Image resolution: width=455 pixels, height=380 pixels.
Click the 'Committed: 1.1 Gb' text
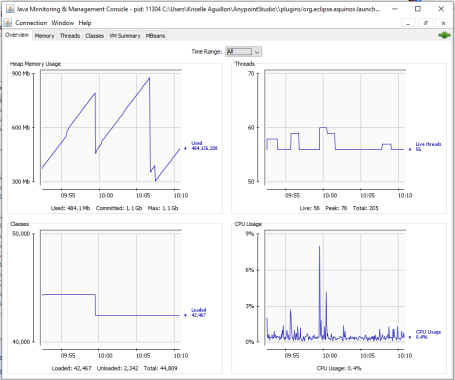[x=119, y=208]
